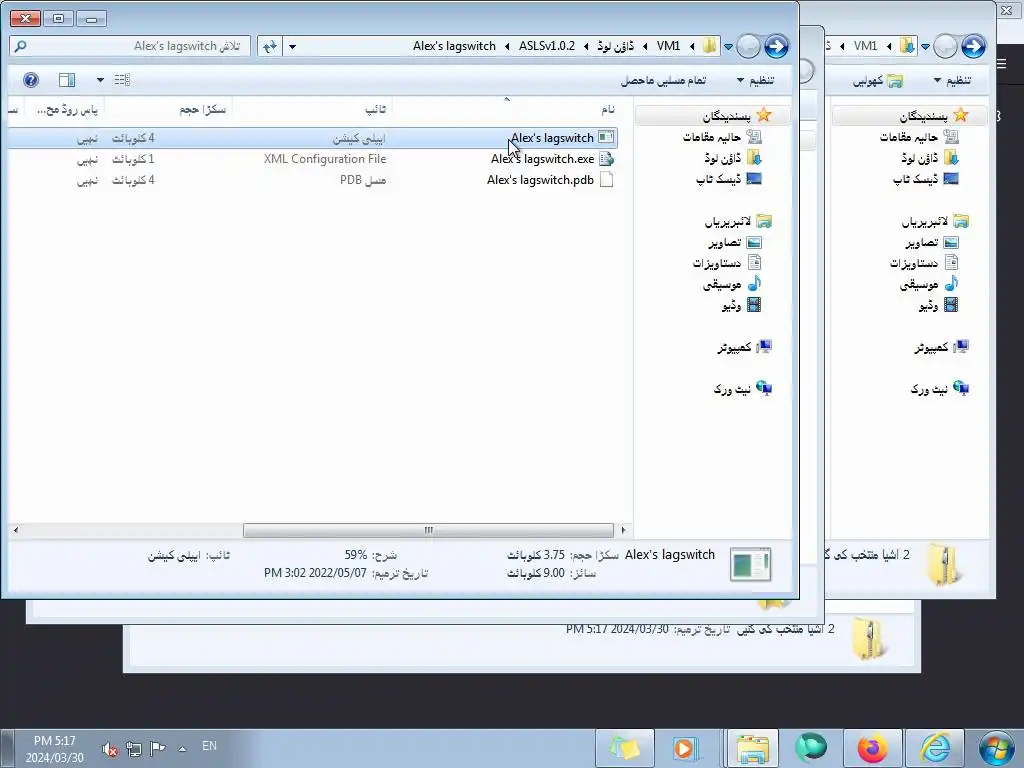Viewport: 1024px width, 768px height.
Task: Click کھولیں in the back window's toolbar
Action: (x=877, y=80)
